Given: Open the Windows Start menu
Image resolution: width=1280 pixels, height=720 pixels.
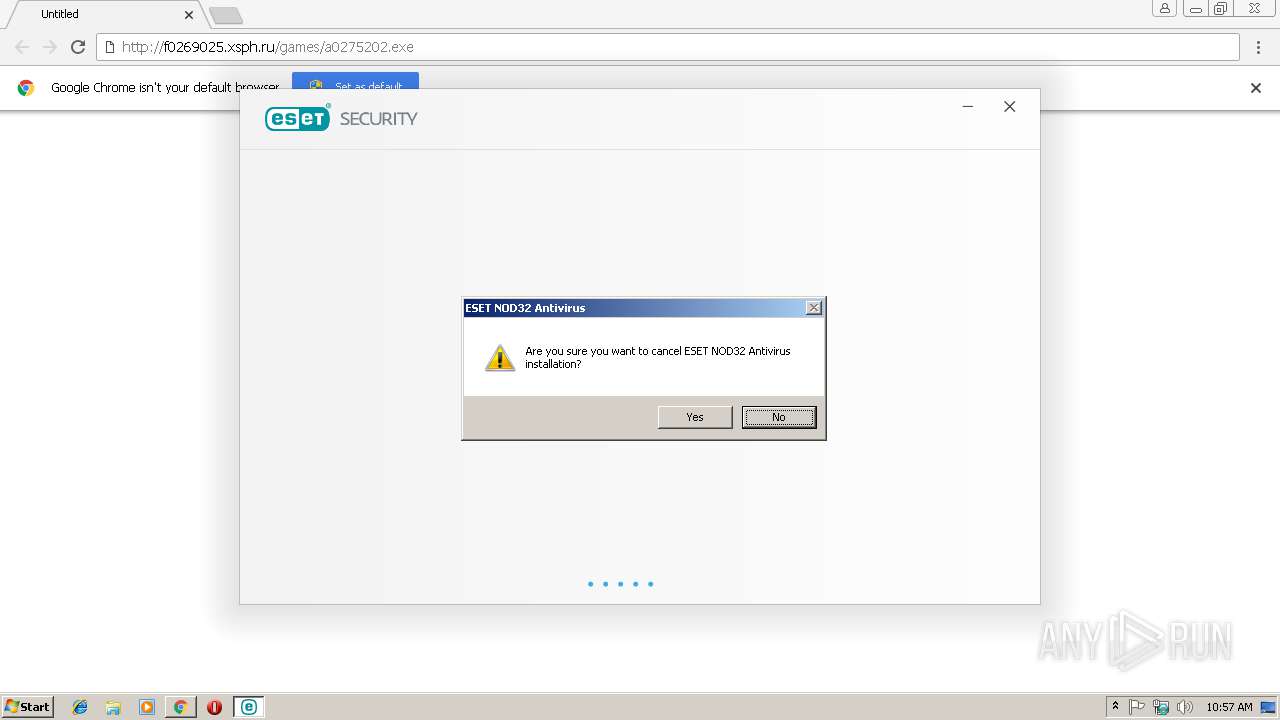Looking at the screenshot, I should tap(28, 706).
